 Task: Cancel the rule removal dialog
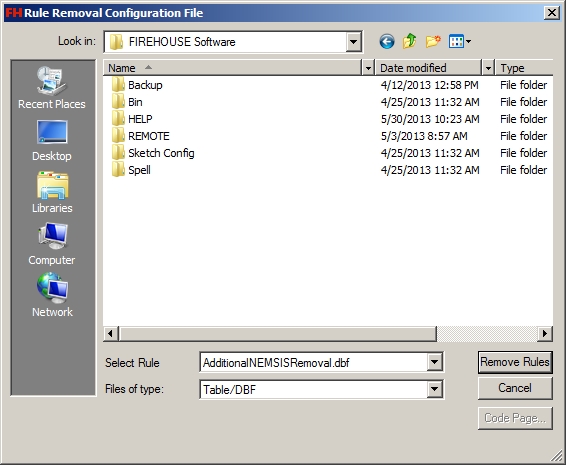click(x=515, y=388)
